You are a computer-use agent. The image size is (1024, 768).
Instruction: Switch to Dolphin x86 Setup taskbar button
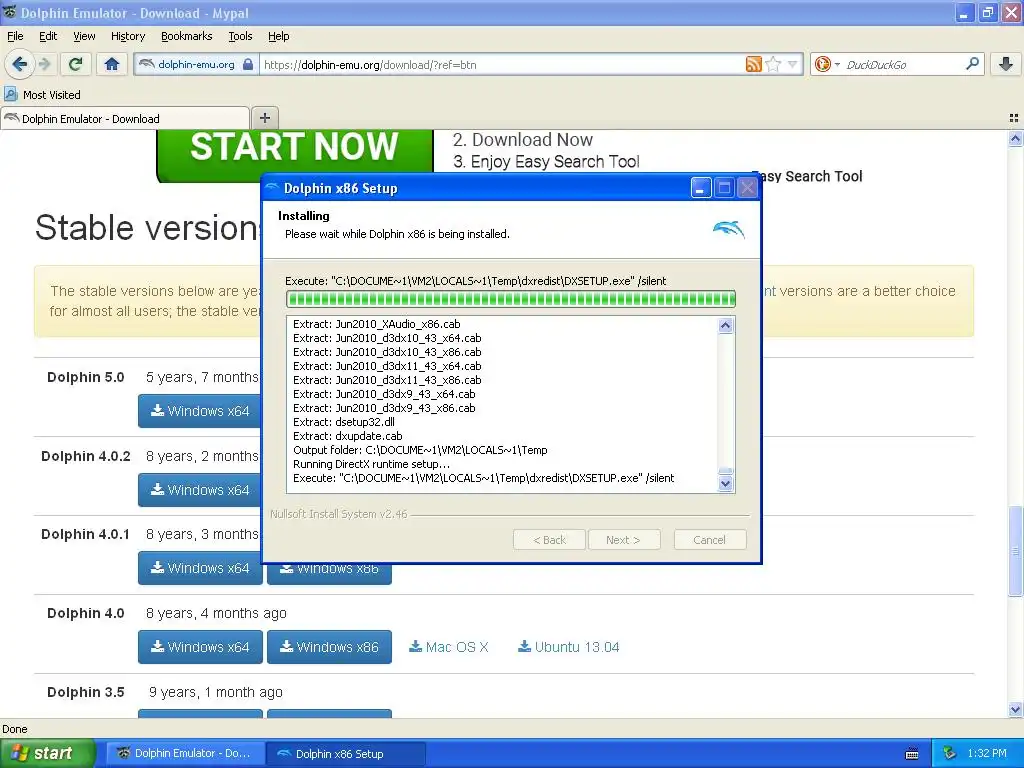346,753
